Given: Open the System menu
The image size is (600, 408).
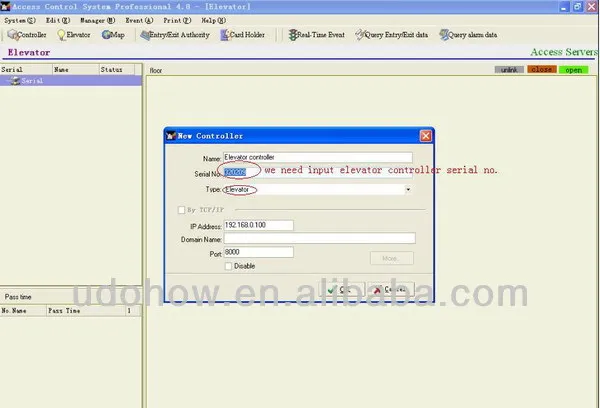Looking at the screenshot, I should 20,20.
